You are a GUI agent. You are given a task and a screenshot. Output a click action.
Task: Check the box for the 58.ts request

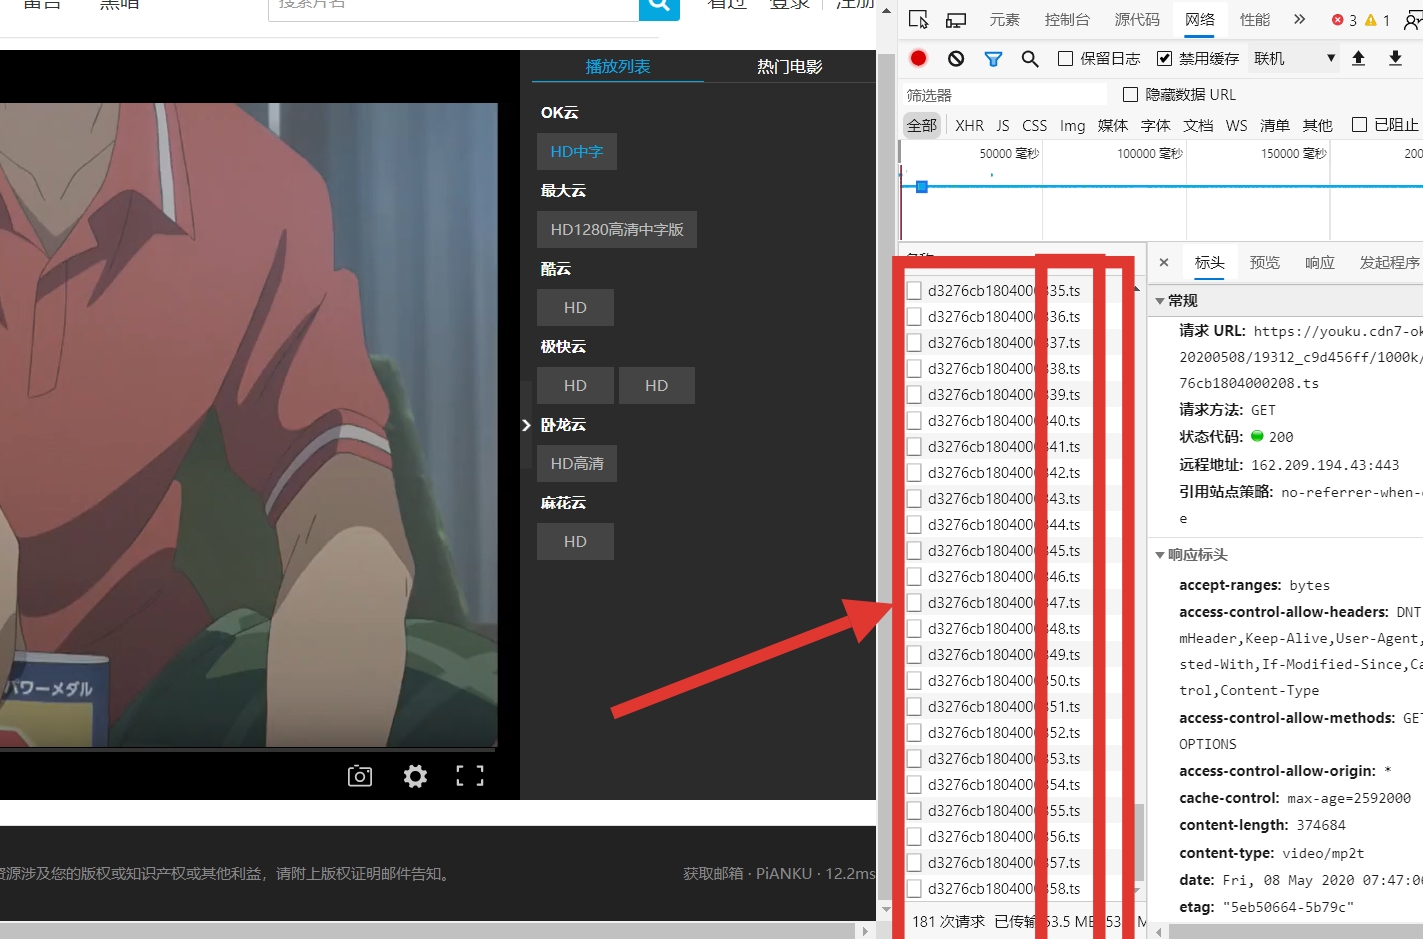(914, 889)
